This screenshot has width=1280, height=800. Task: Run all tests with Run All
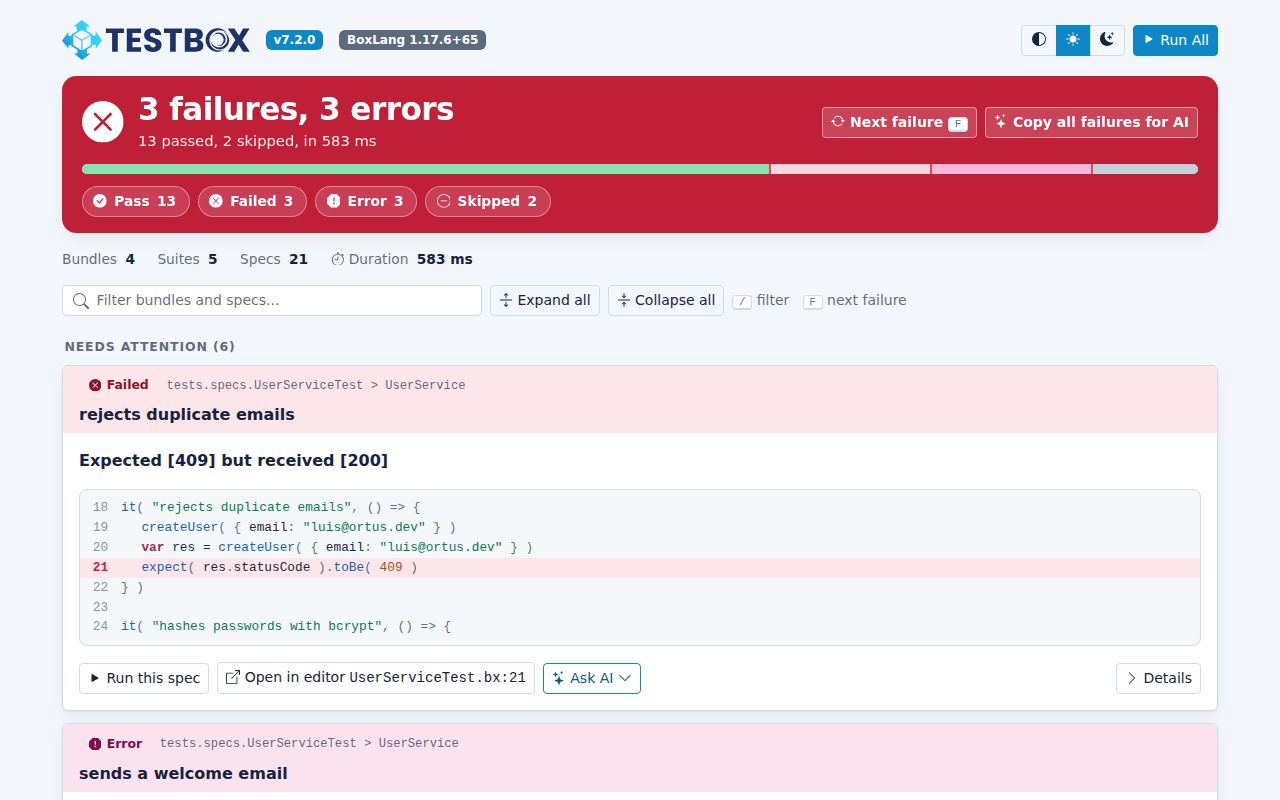click(1175, 40)
